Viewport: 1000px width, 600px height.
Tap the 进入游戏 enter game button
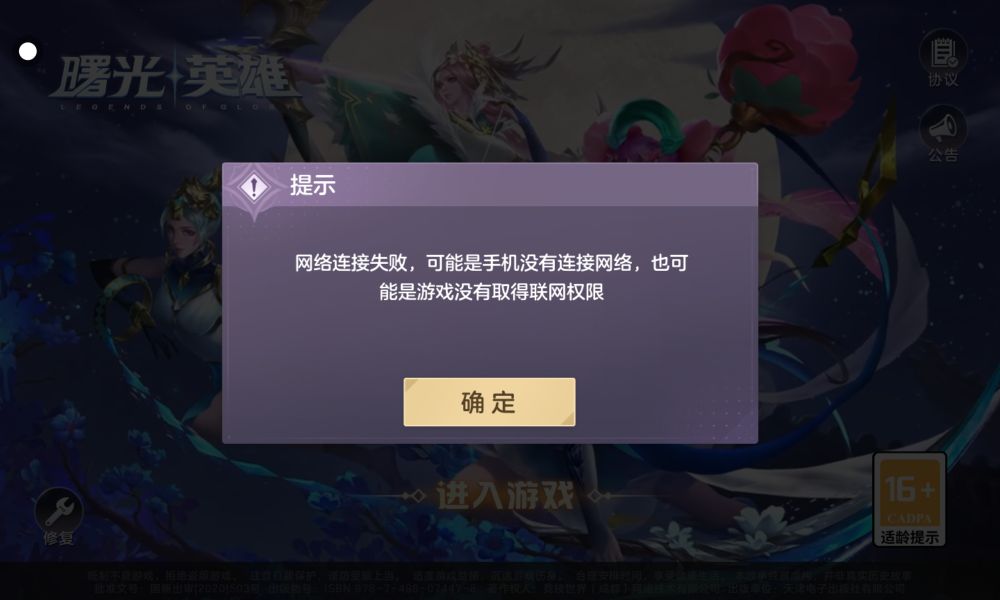504,495
